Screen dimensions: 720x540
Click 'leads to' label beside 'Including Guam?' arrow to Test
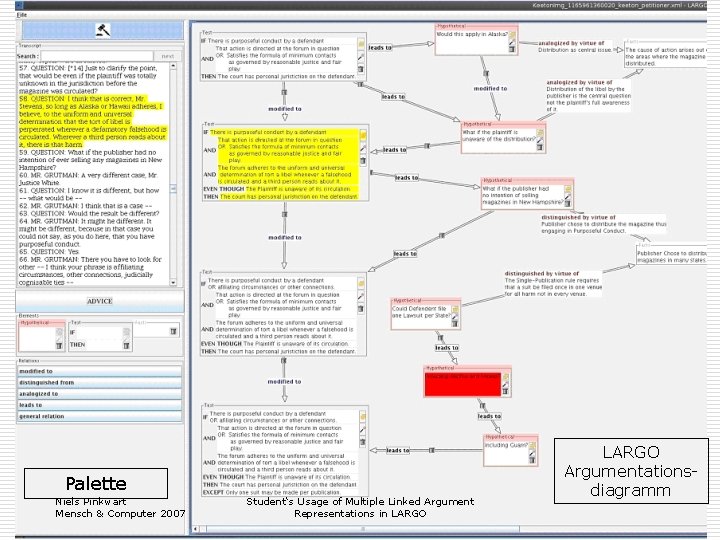click(x=398, y=450)
